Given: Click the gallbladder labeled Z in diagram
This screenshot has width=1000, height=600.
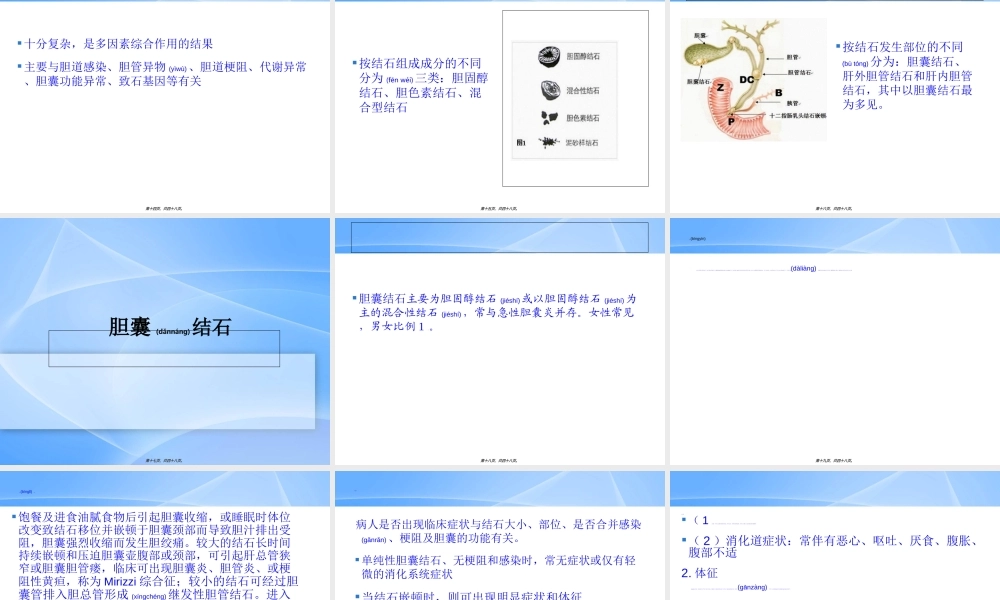Looking at the screenshot, I should point(720,87).
